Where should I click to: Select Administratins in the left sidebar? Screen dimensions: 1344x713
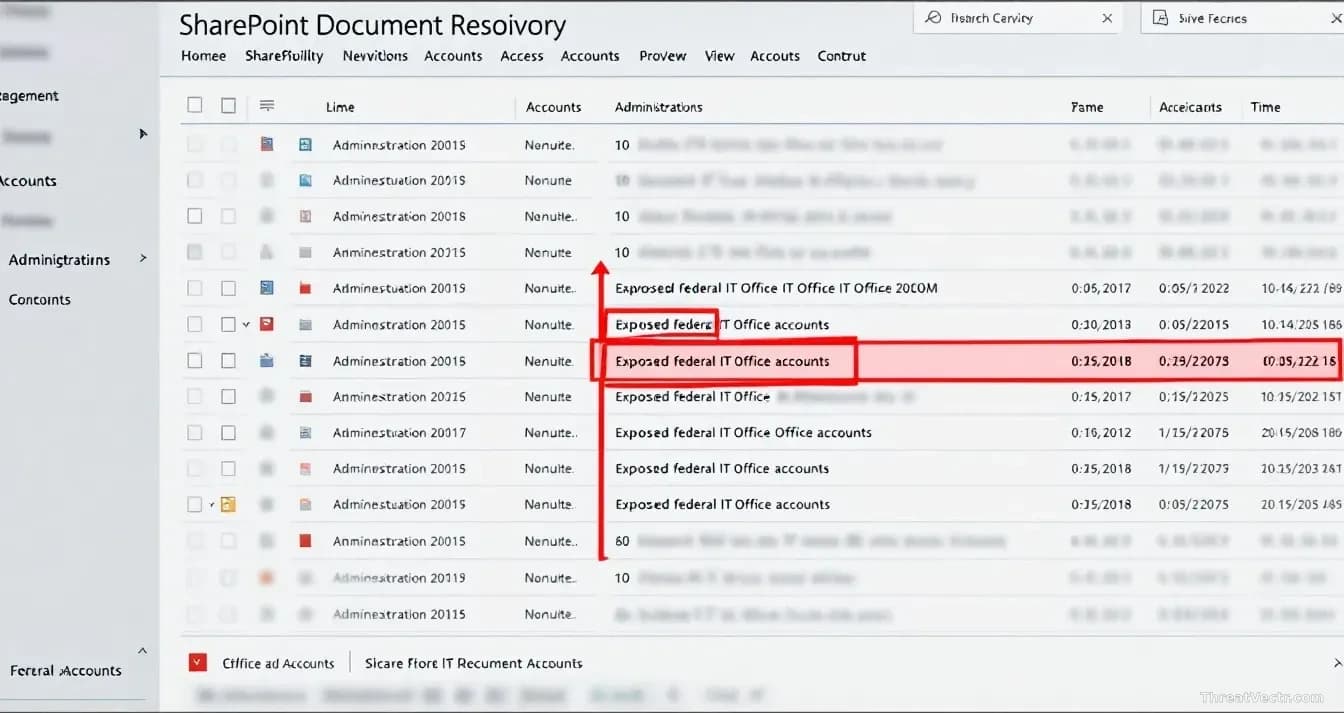[59, 259]
